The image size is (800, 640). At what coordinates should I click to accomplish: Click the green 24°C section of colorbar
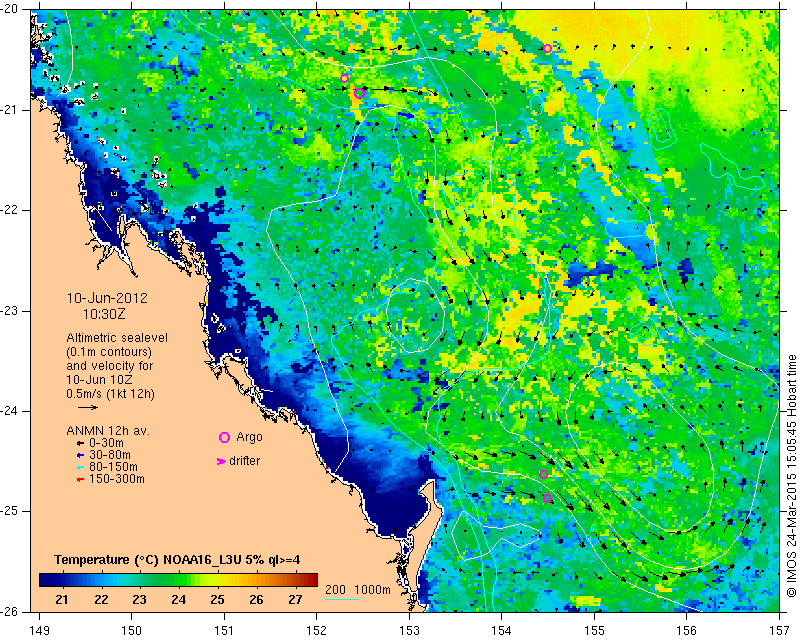[178, 580]
